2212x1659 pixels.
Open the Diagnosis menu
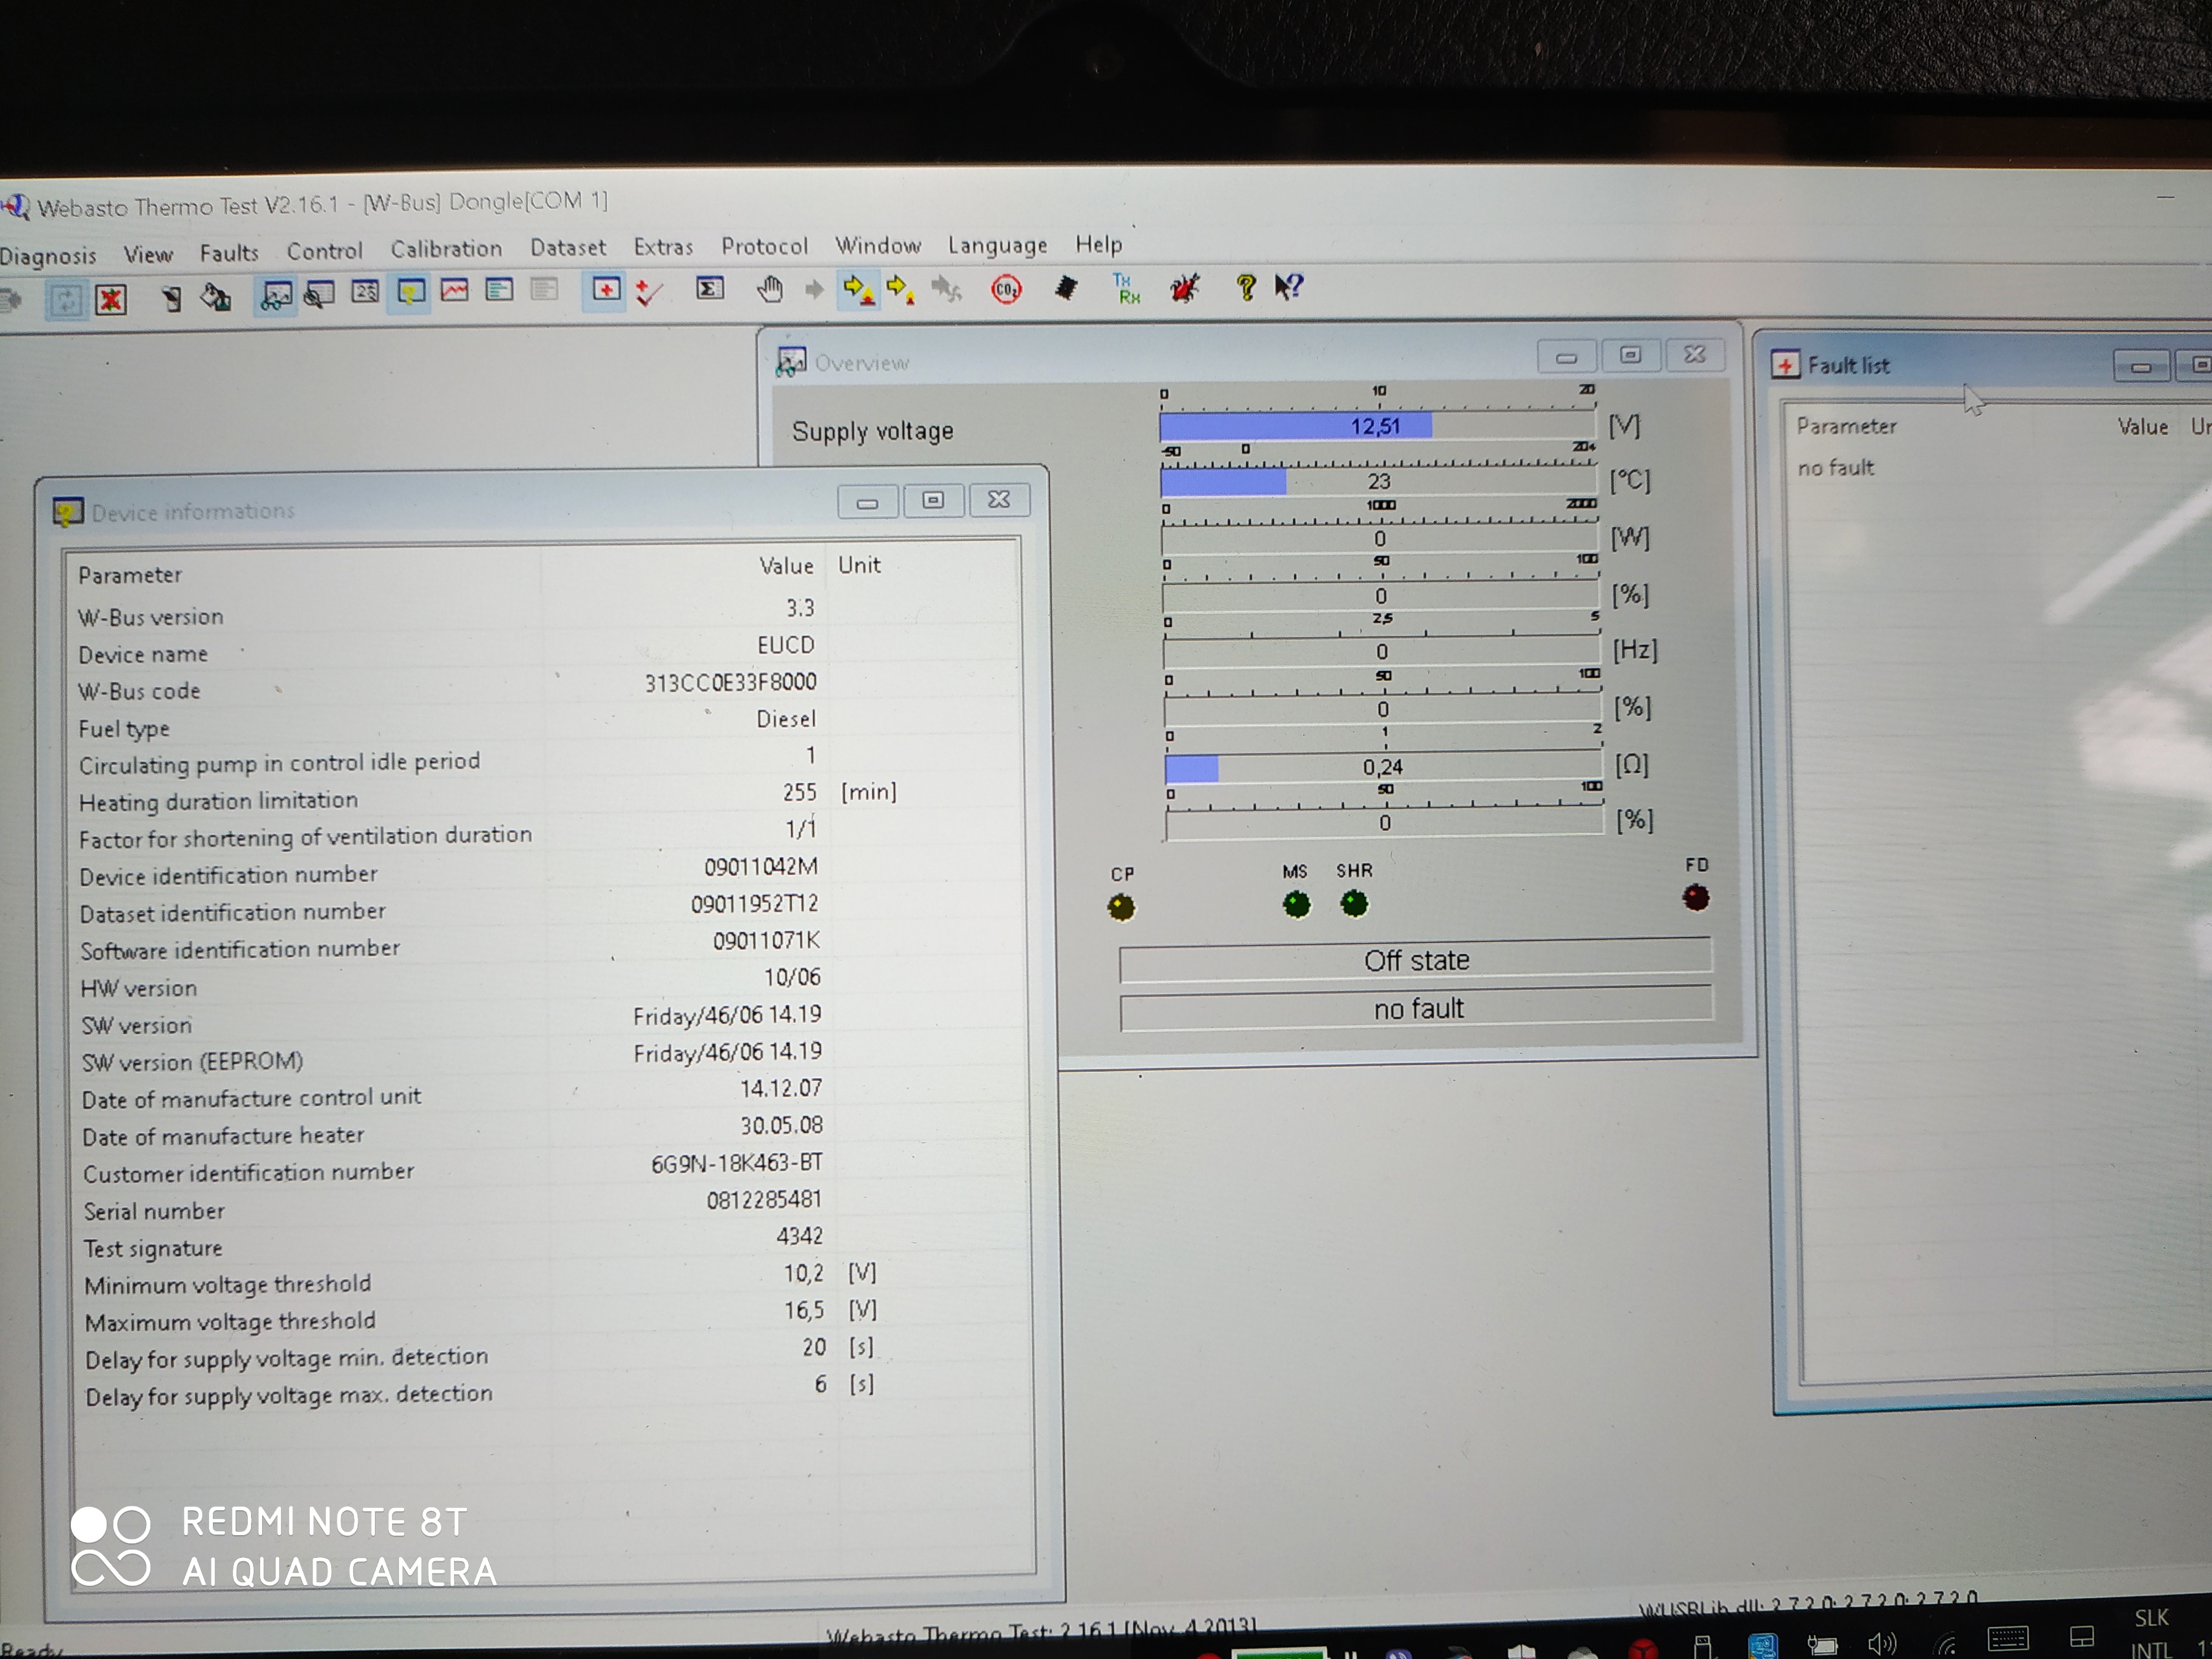[x=48, y=256]
